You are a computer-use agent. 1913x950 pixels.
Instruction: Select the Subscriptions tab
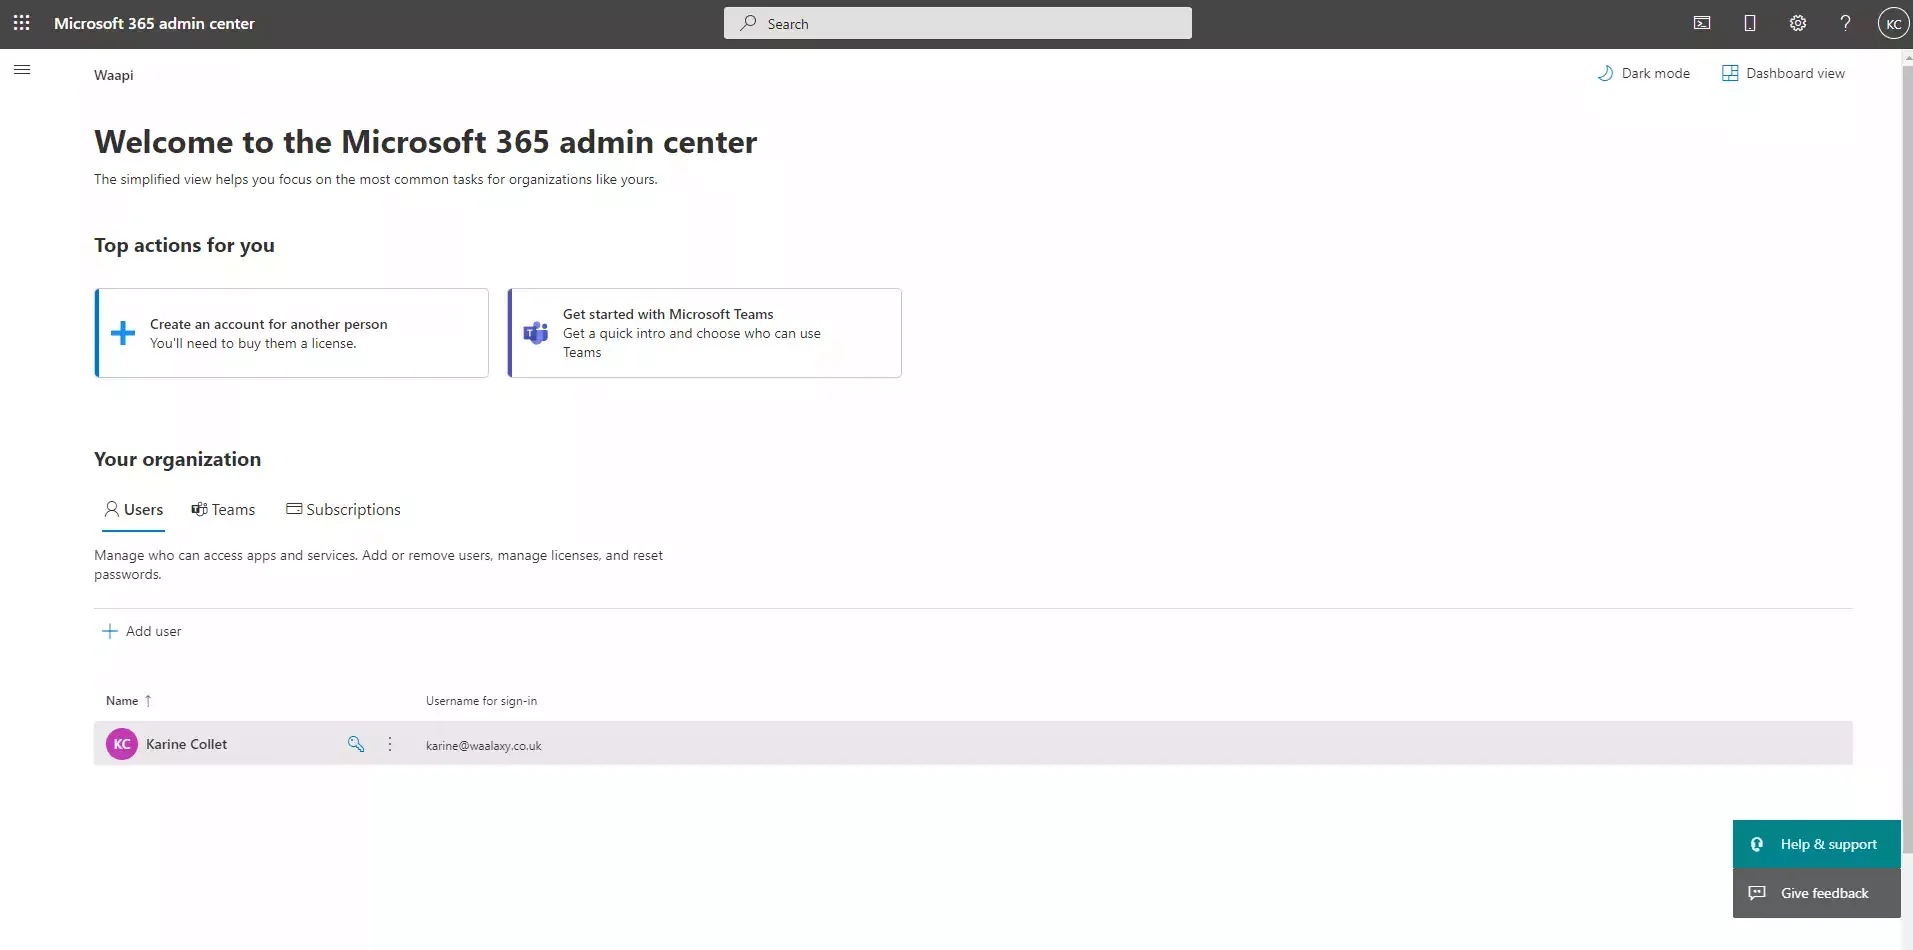(343, 510)
